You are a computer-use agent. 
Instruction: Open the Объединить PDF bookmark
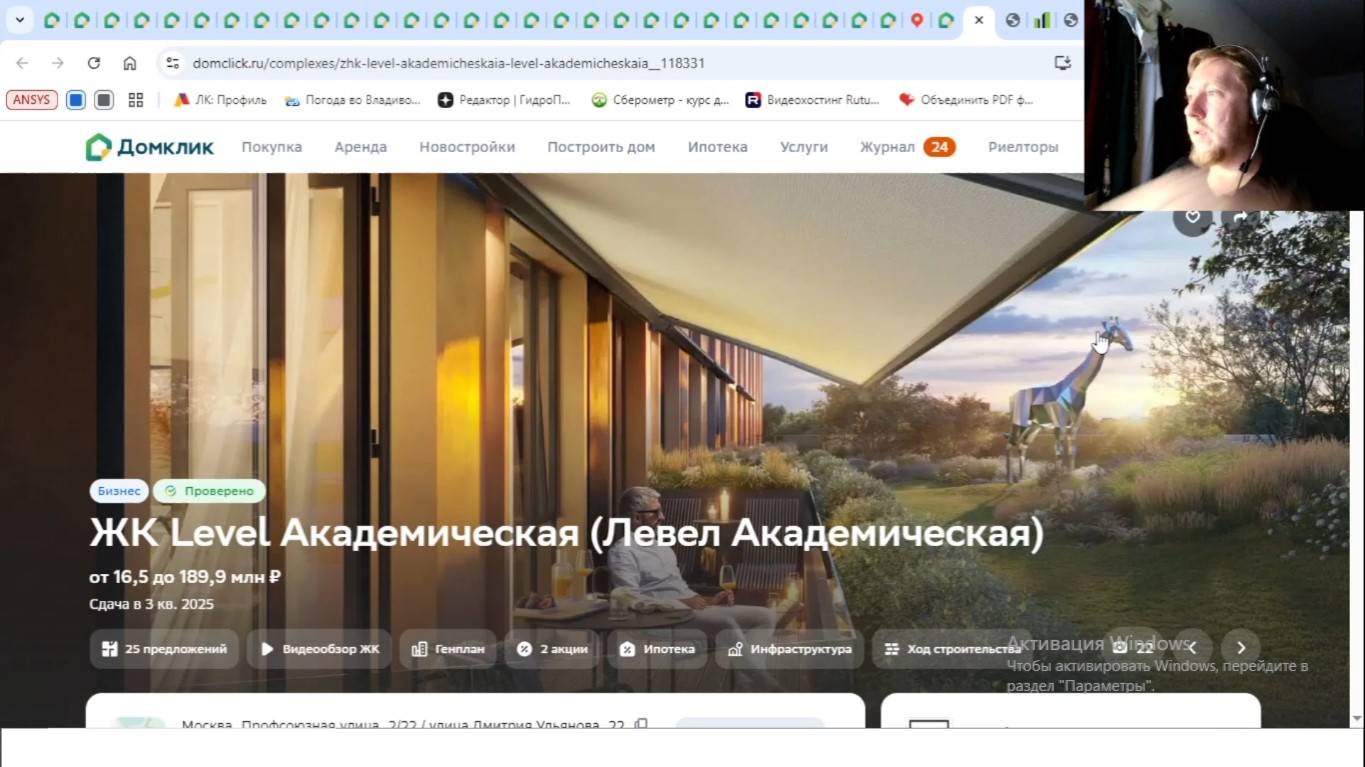[x=966, y=100]
